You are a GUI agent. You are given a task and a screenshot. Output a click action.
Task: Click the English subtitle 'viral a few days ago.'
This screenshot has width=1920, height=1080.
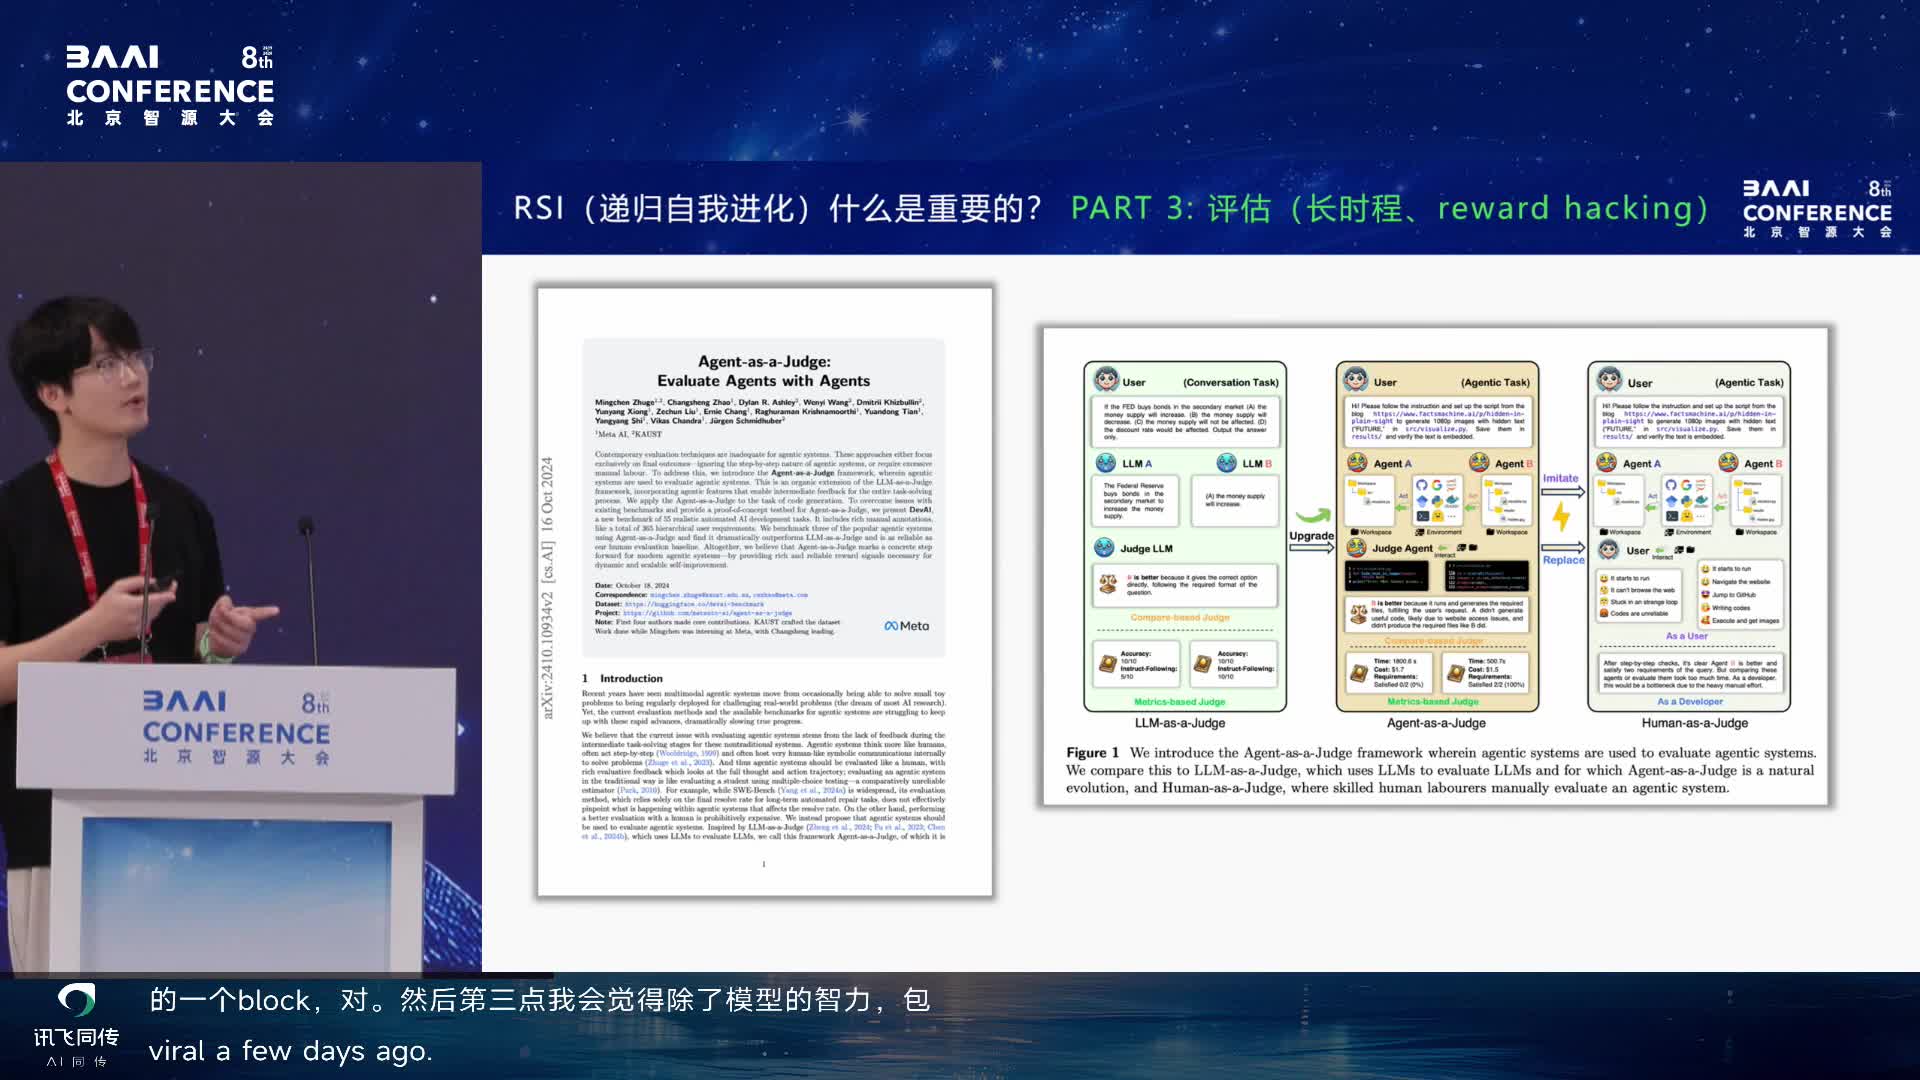pos(290,1051)
